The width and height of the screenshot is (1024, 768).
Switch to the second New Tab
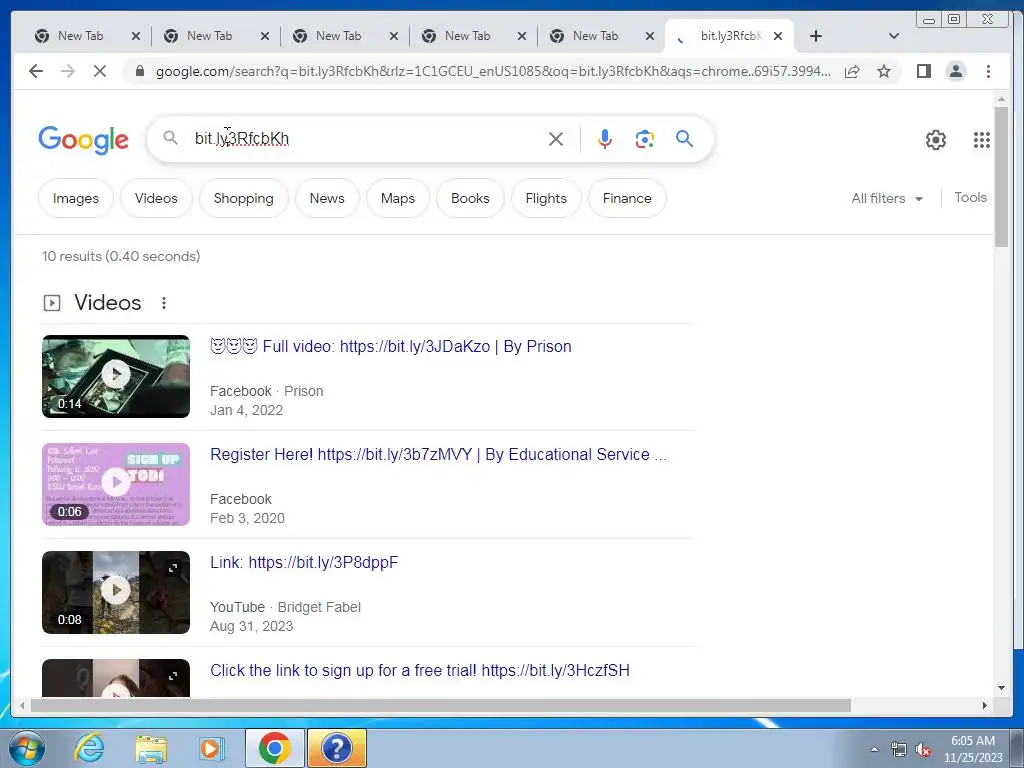pos(209,36)
